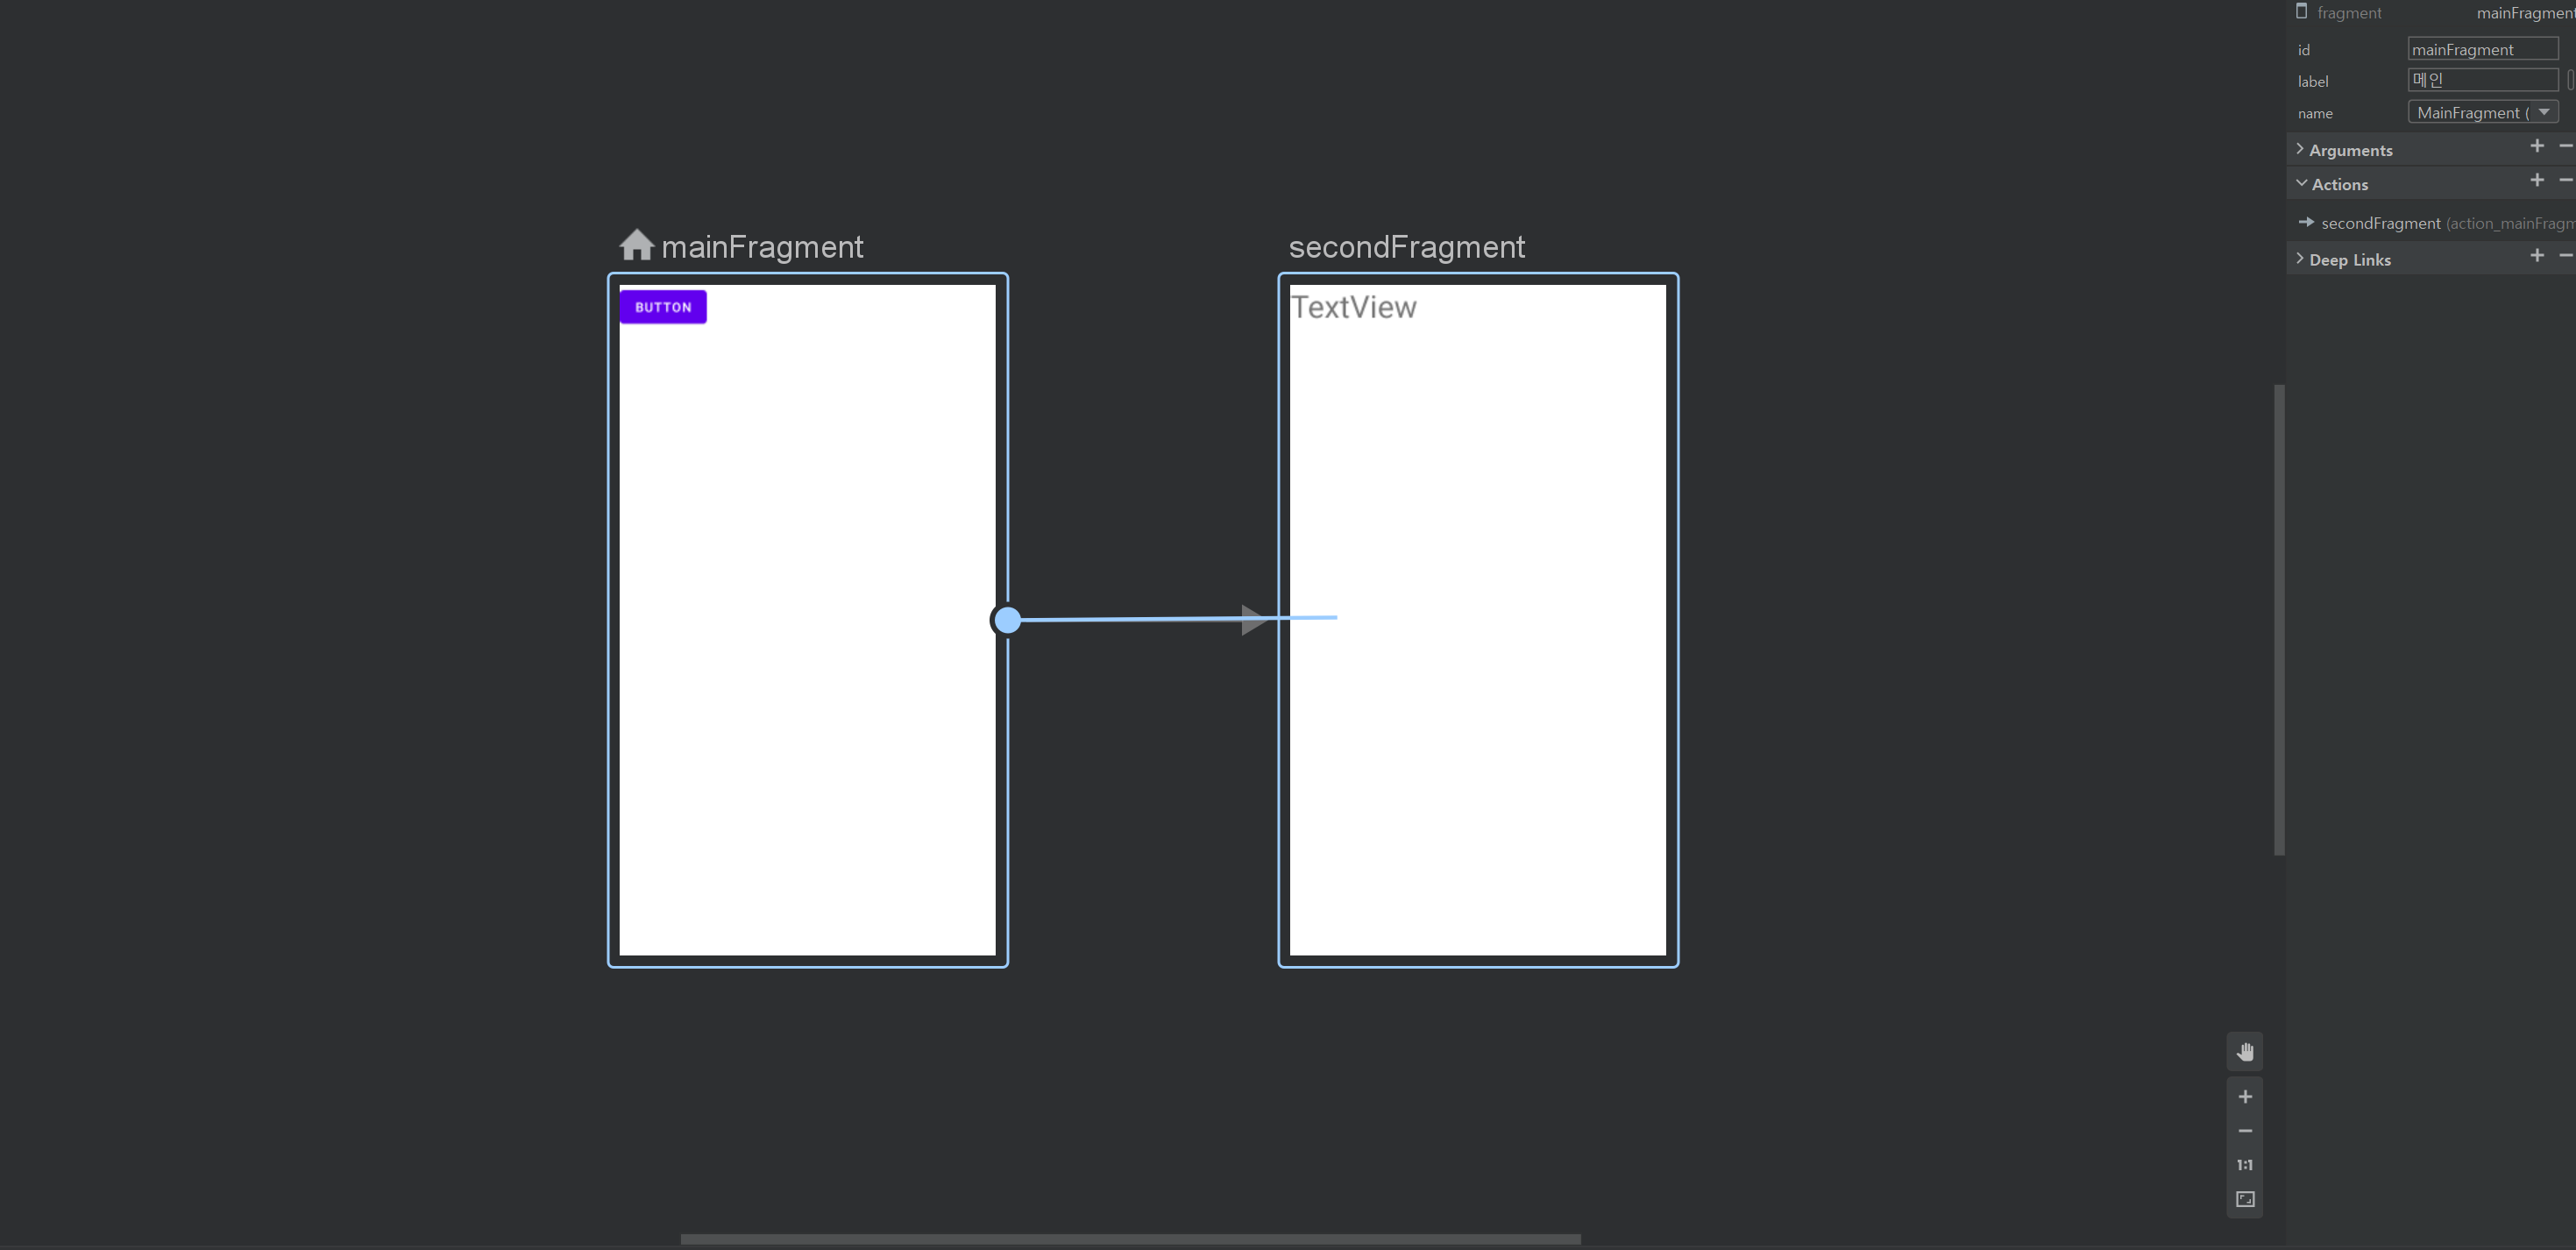The image size is (2576, 1250).
Task: Click the zoom to fit screen icon
Action: (x=2245, y=1199)
